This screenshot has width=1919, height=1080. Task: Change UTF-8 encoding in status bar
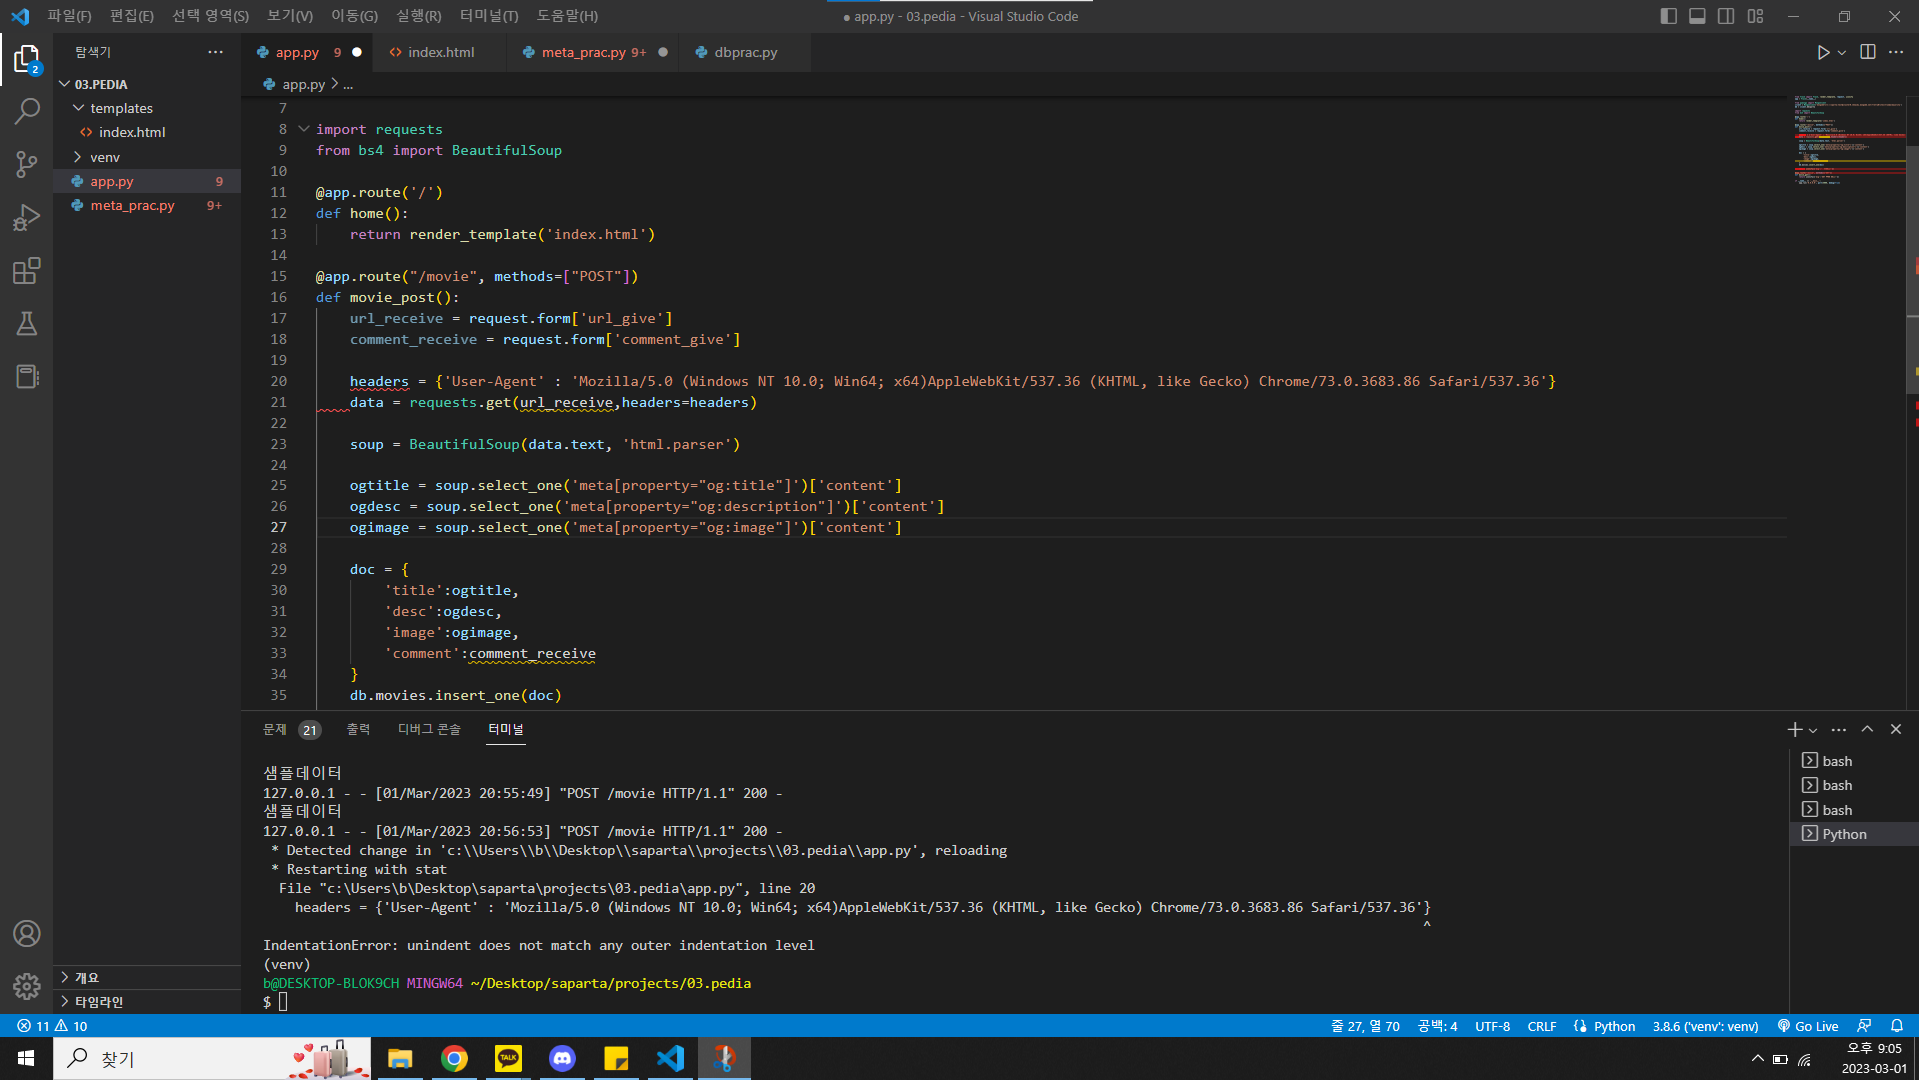(x=1492, y=1026)
